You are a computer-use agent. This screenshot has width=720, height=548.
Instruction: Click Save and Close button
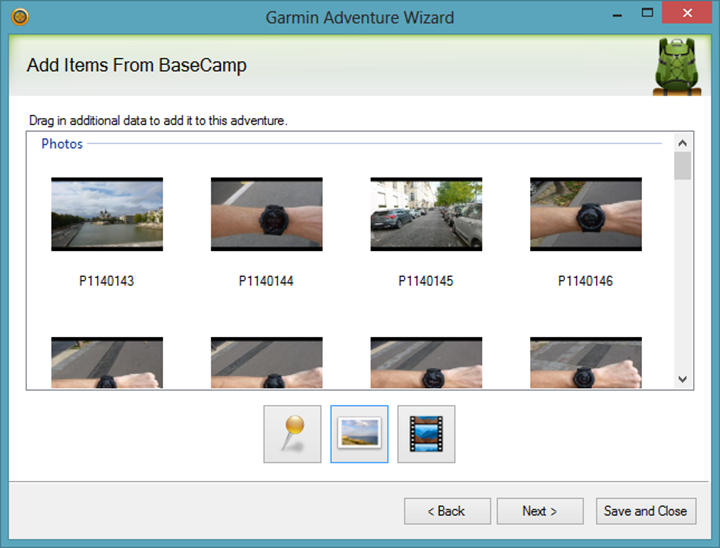[x=646, y=511]
